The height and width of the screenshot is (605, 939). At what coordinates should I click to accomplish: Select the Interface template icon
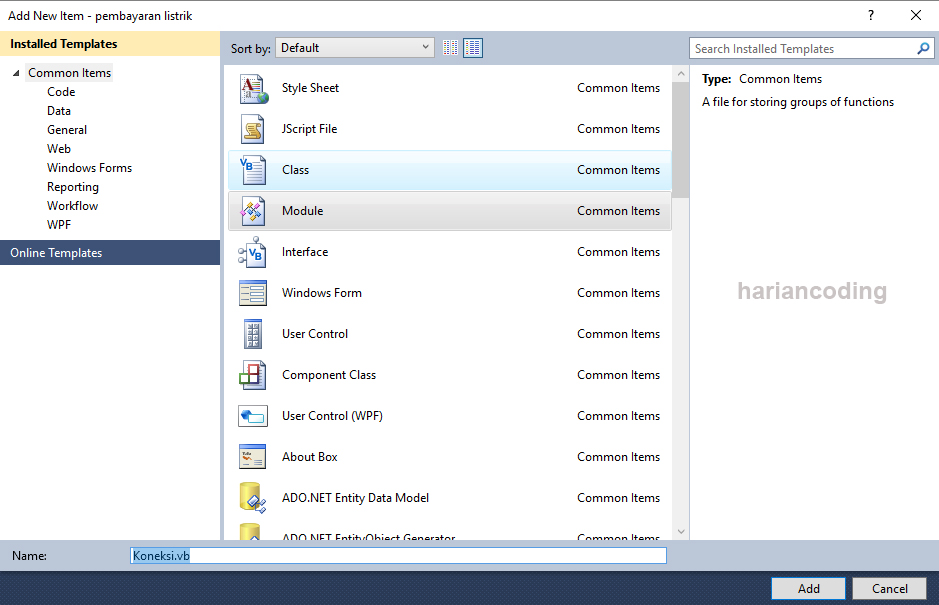coord(253,252)
